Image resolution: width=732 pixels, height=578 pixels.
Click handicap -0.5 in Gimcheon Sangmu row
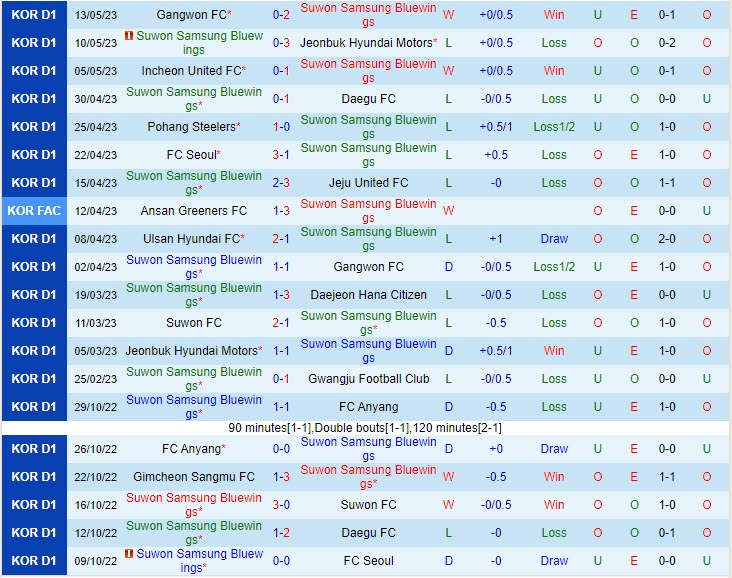coord(496,477)
